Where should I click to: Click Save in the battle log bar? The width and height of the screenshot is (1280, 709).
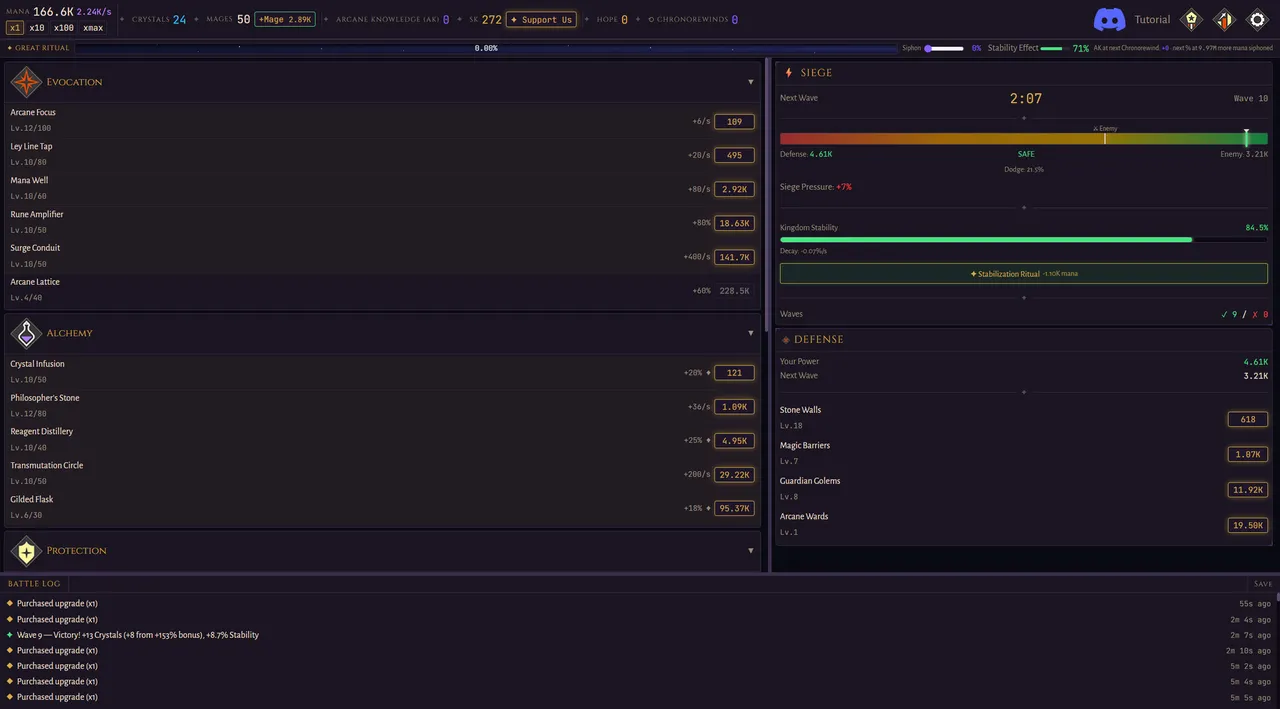point(1263,584)
